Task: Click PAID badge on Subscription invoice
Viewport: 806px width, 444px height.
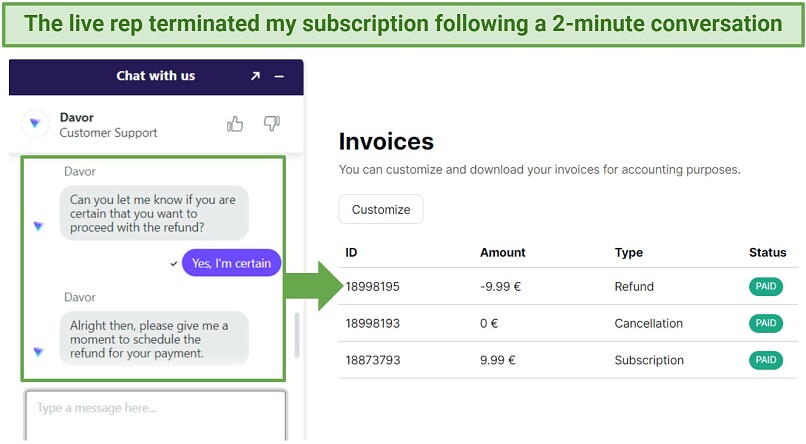Action: tap(765, 360)
